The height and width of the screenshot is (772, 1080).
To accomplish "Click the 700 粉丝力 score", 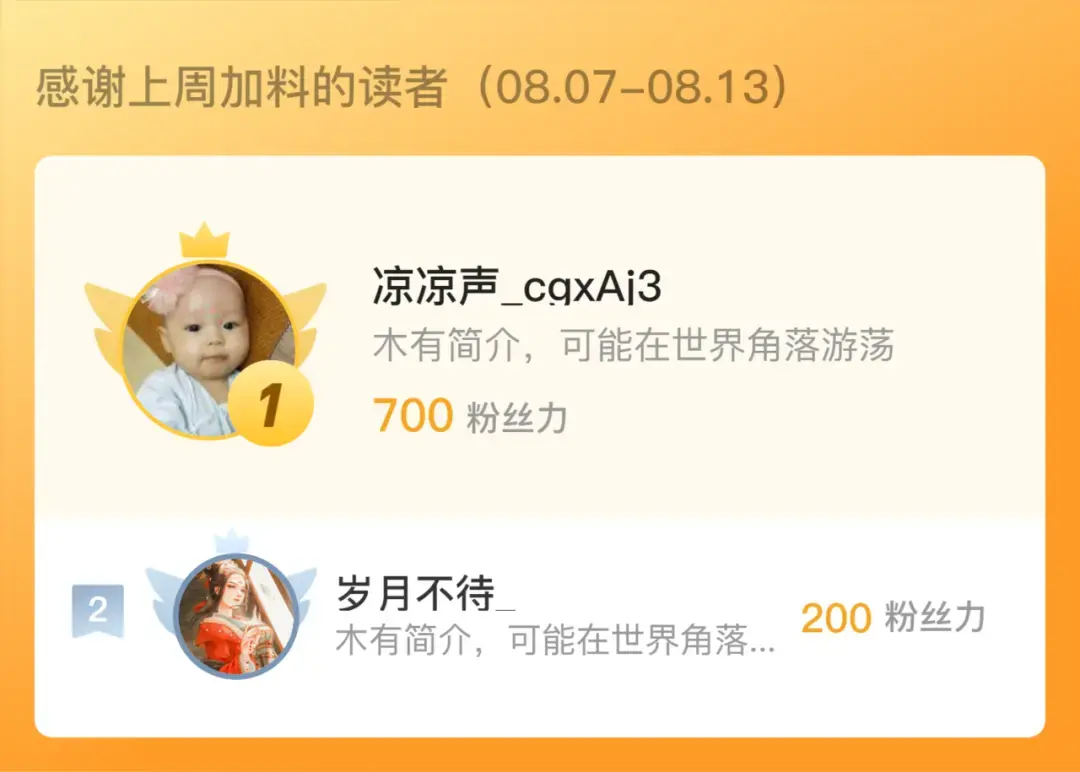I will click(x=470, y=416).
